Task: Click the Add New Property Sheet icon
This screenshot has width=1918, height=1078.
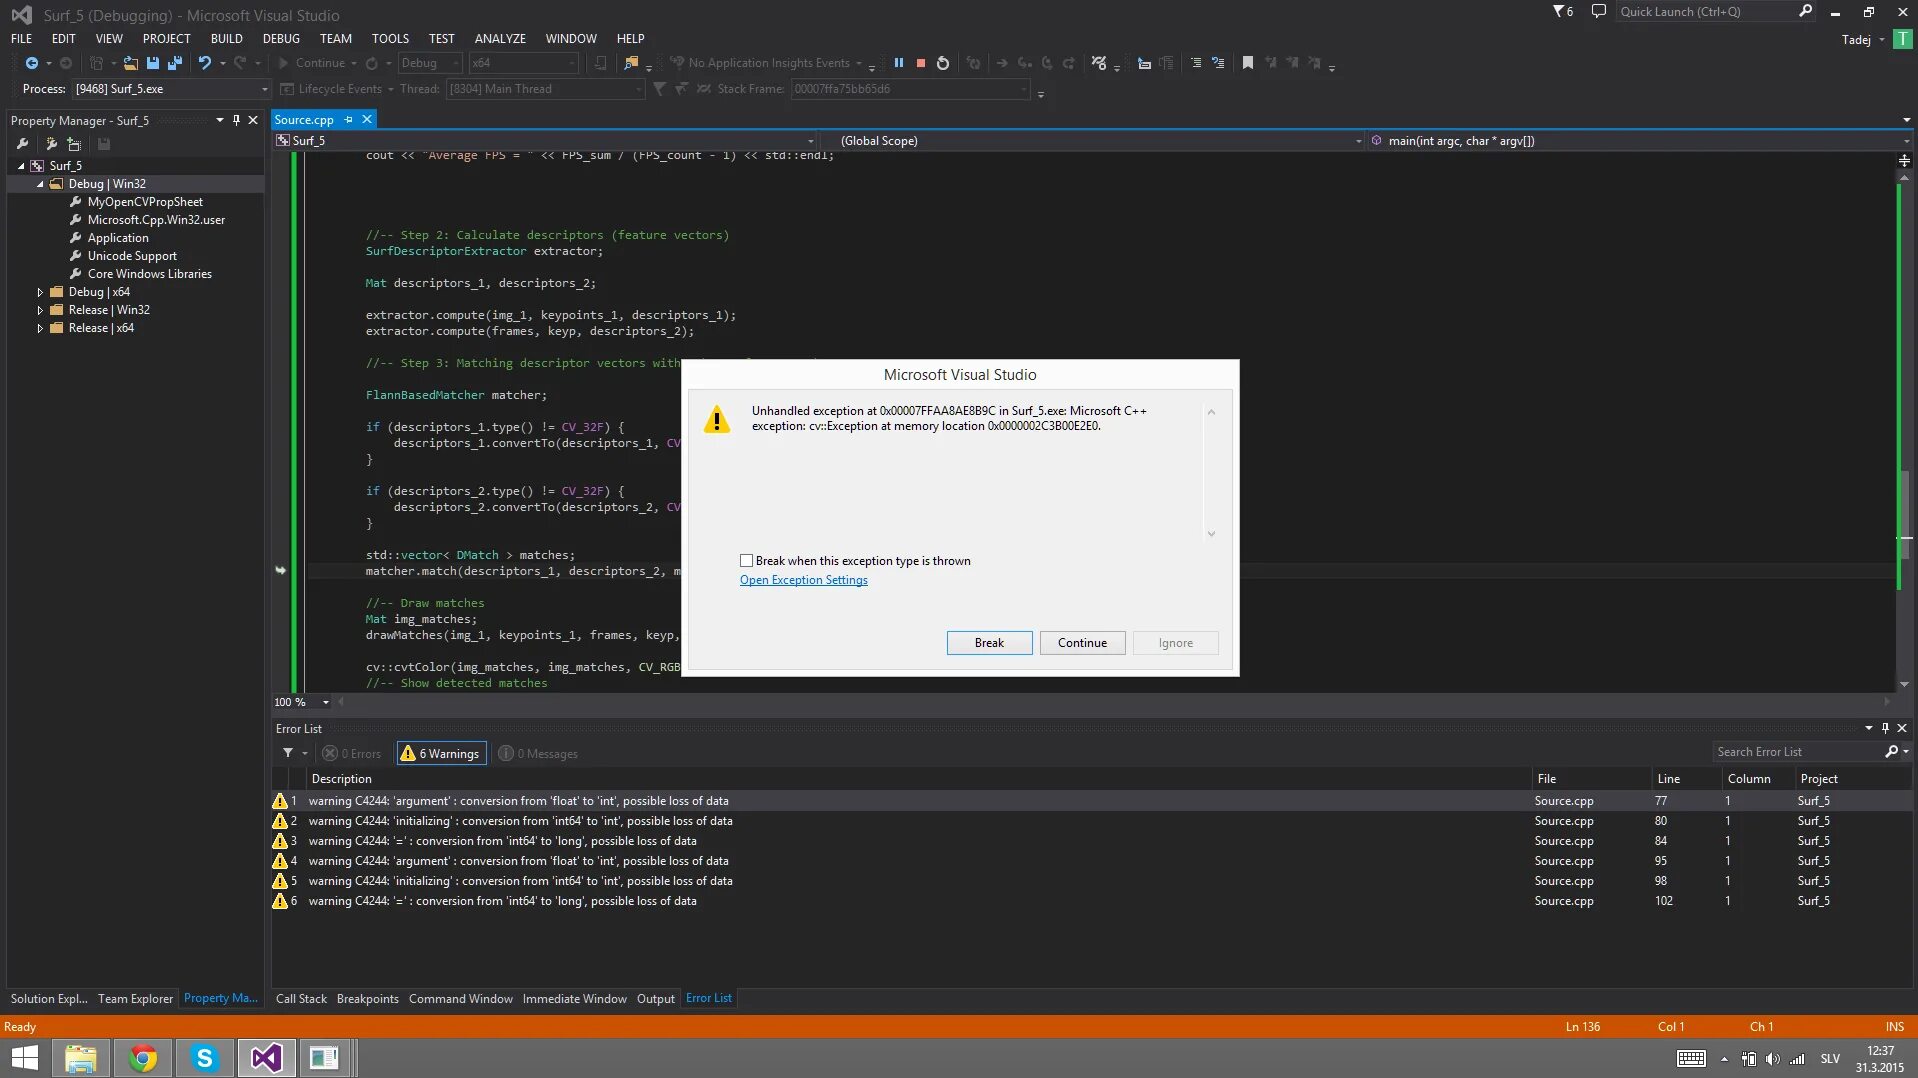Action: [x=51, y=144]
